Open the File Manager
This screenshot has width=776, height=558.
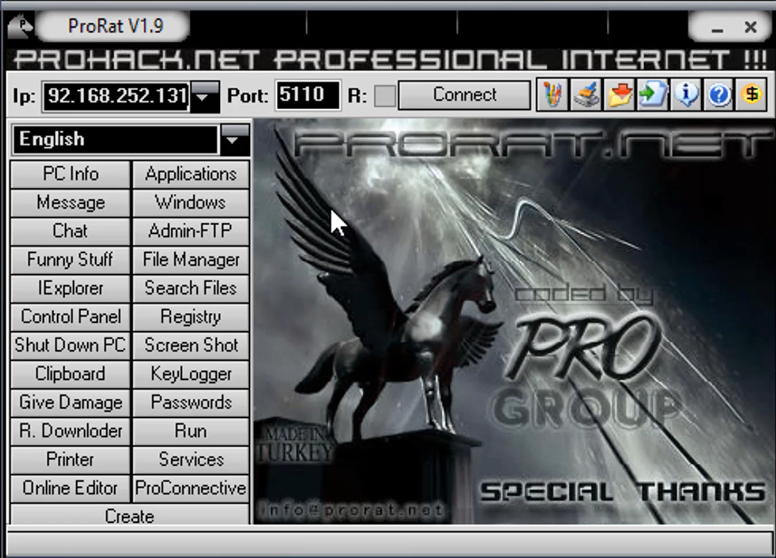tap(191, 260)
